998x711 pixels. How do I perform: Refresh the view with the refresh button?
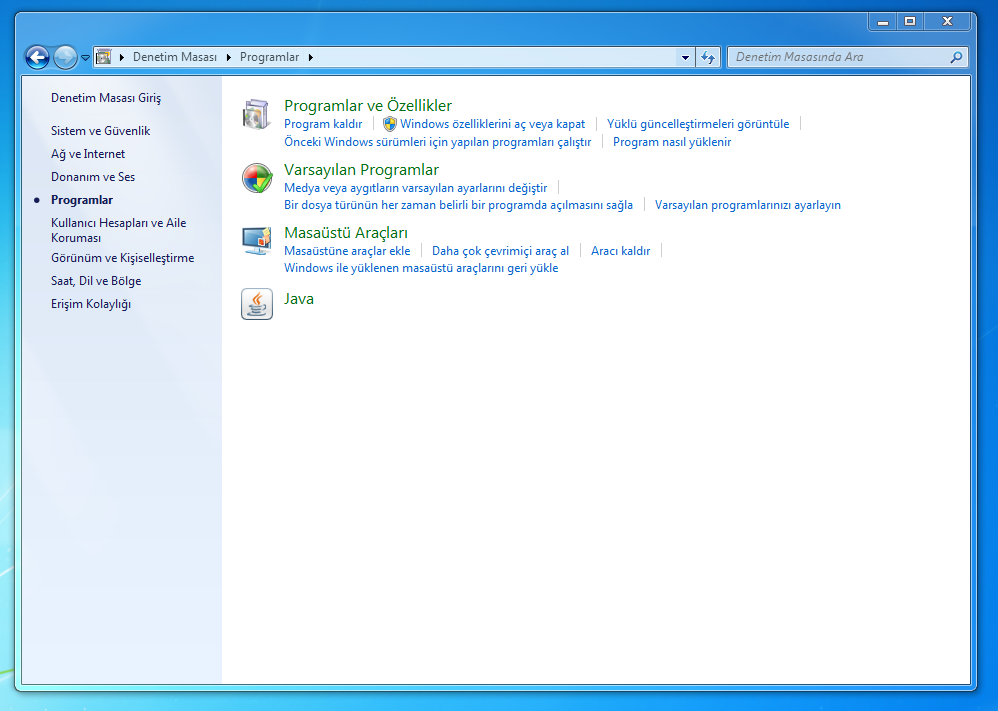pyautogui.click(x=708, y=57)
